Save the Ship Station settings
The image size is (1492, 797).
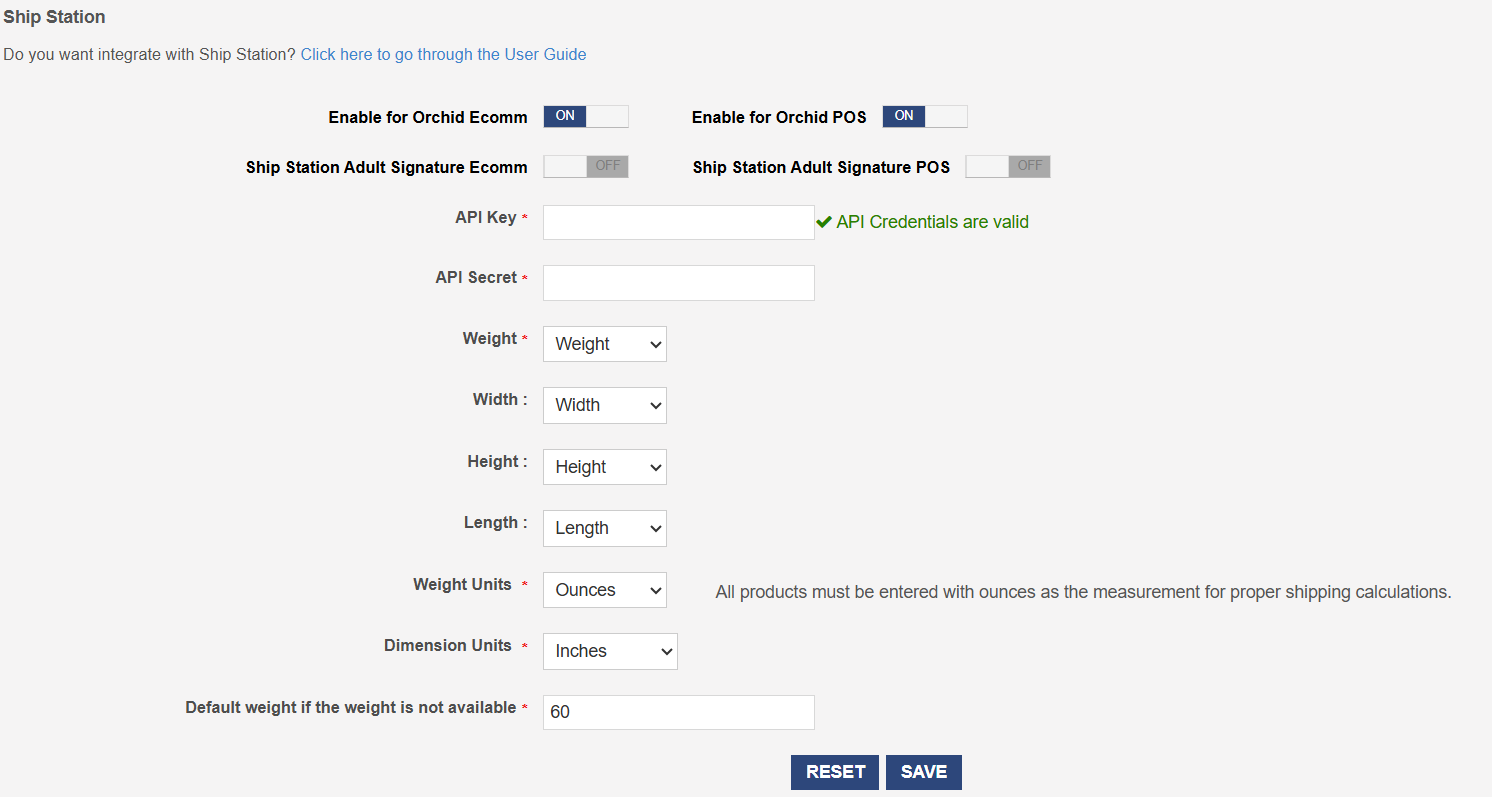923,772
